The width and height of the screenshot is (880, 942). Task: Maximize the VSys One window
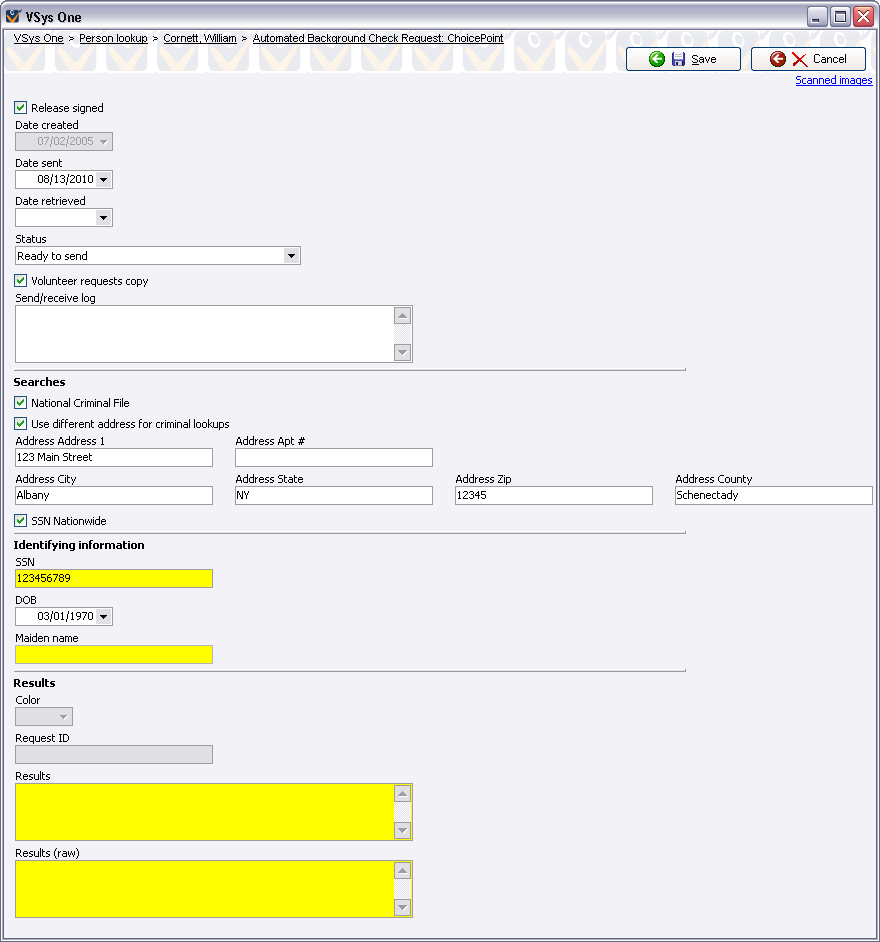pyautogui.click(x=840, y=16)
